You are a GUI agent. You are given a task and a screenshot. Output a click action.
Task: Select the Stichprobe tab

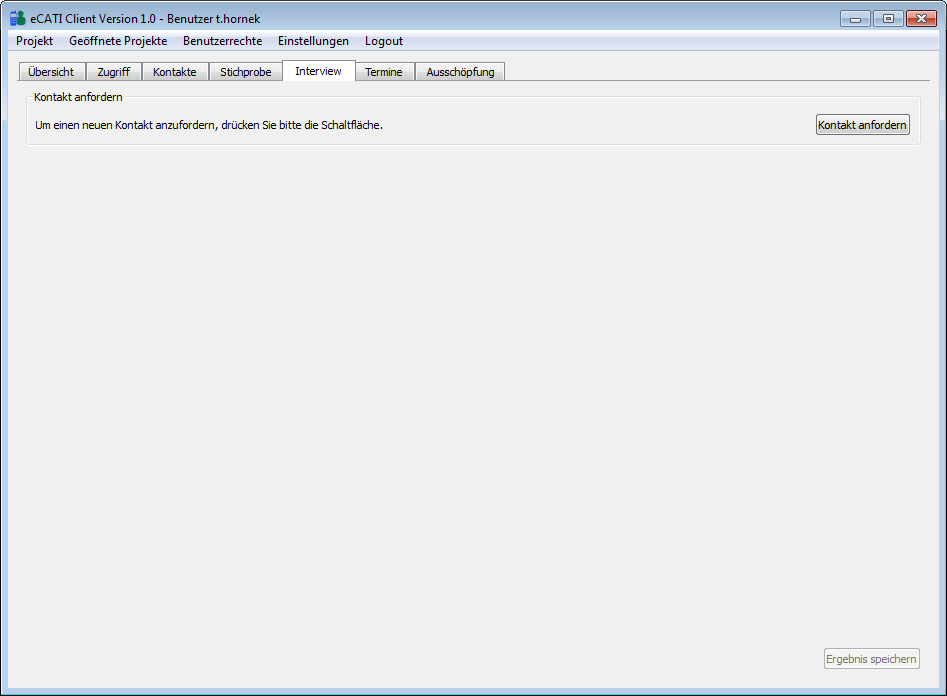point(245,72)
